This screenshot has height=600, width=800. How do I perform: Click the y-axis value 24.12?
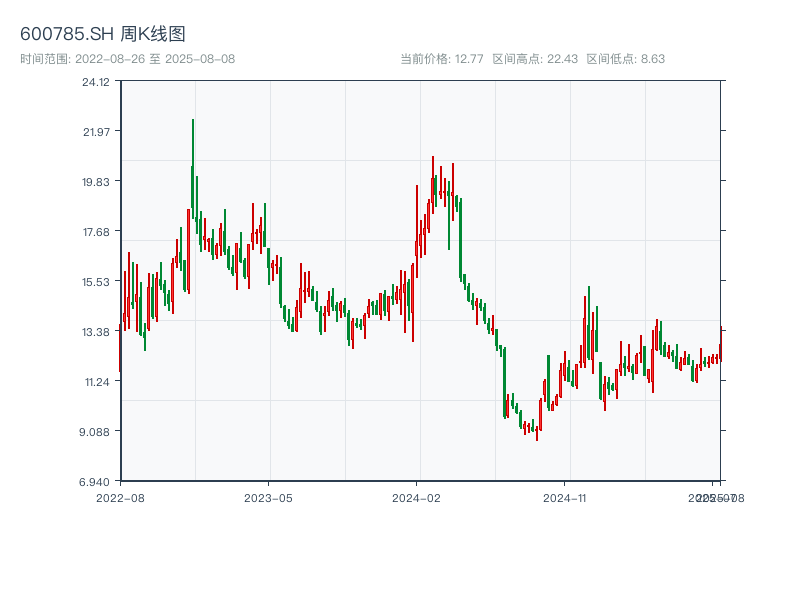pos(96,82)
